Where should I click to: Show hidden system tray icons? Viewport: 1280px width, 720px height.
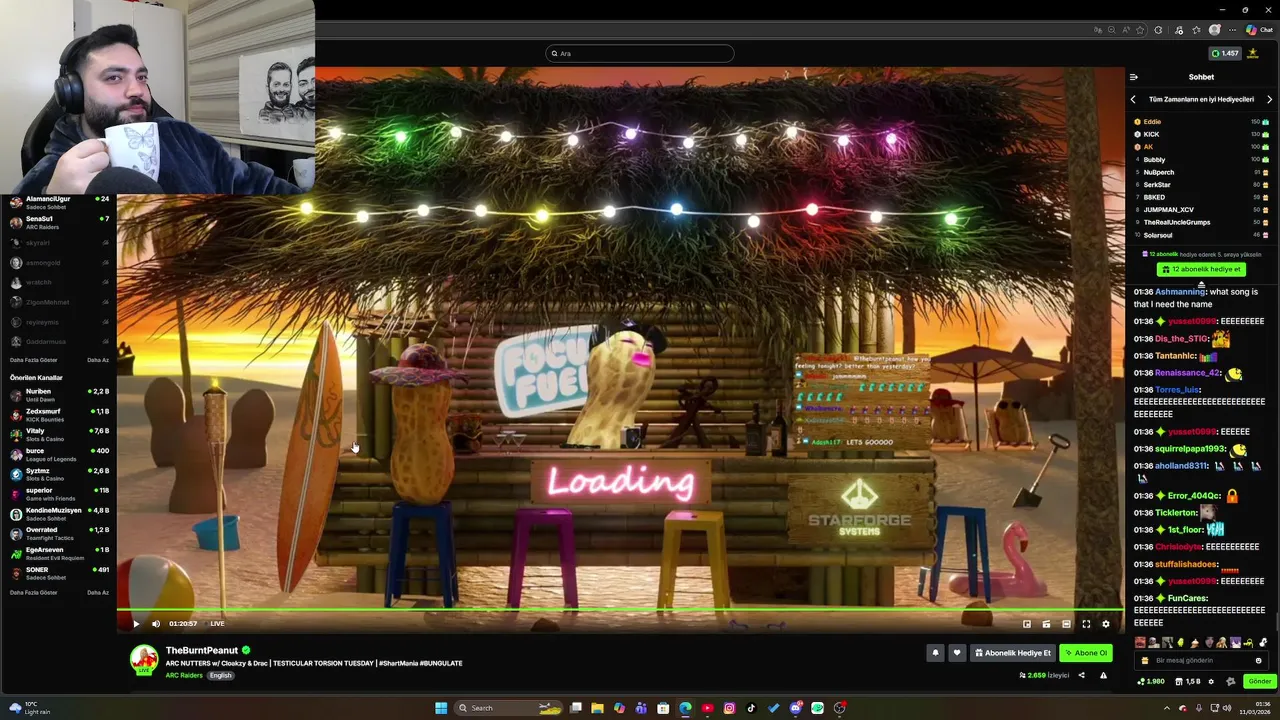pos(1166,708)
